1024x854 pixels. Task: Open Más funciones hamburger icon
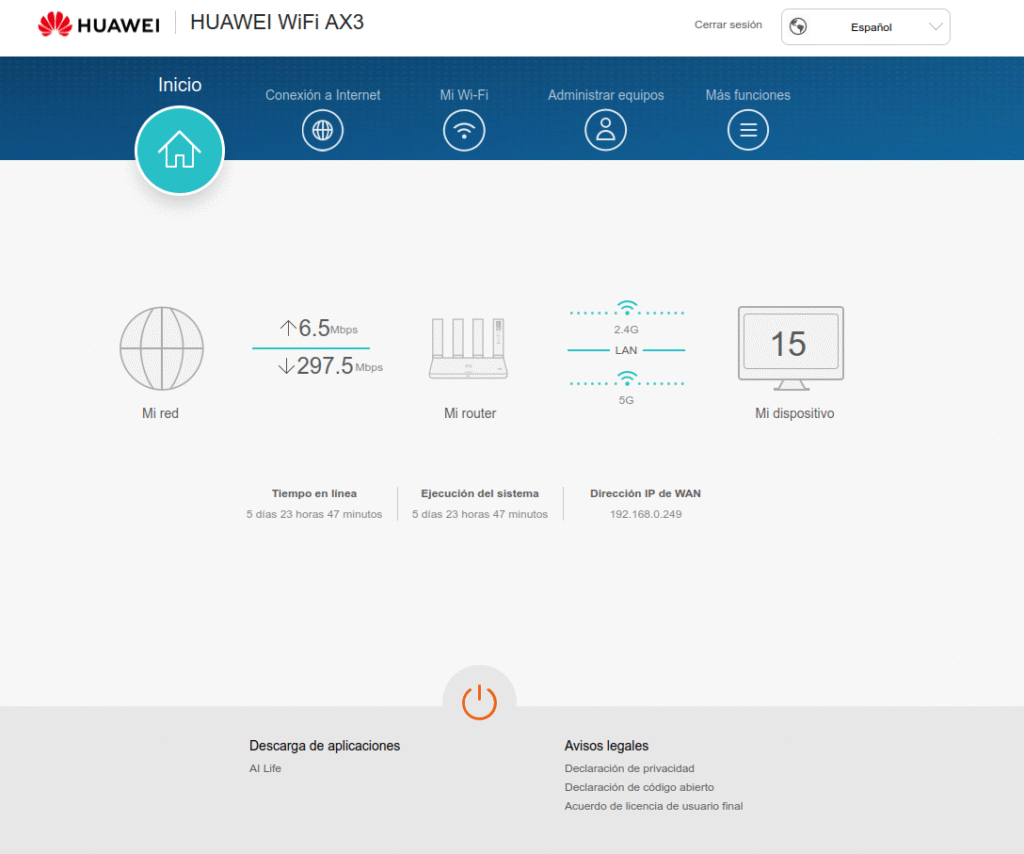(748, 130)
